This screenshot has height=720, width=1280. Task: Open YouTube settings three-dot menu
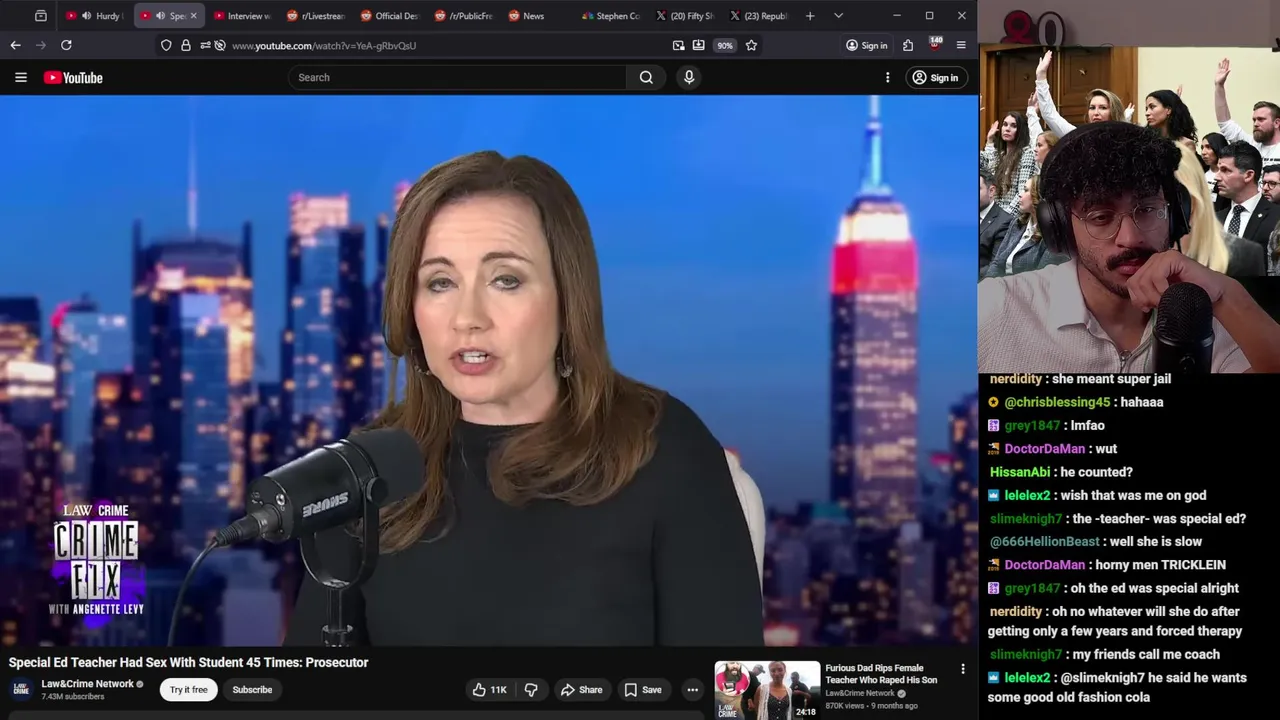[887, 77]
